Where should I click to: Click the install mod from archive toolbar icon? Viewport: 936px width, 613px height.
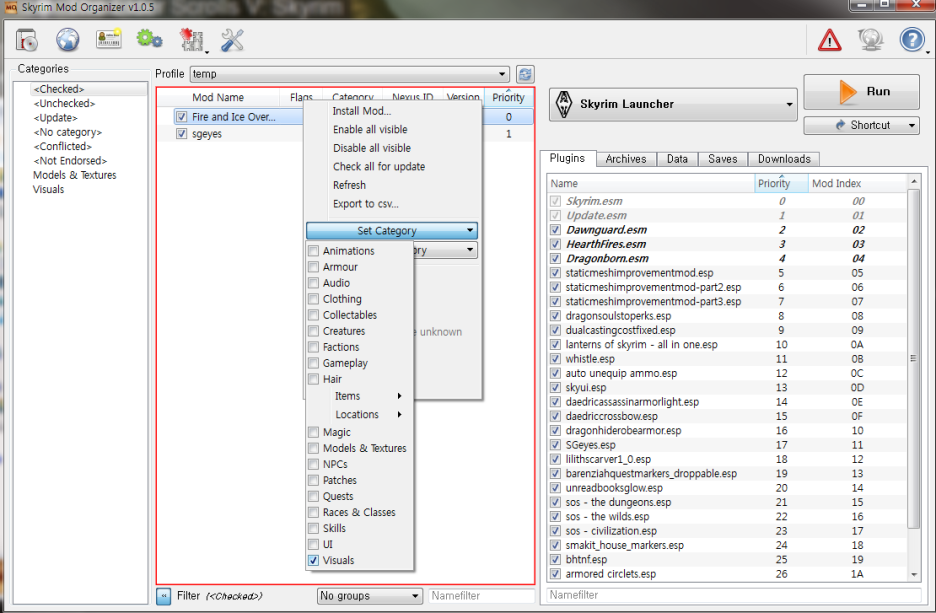(x=27, y=40)
